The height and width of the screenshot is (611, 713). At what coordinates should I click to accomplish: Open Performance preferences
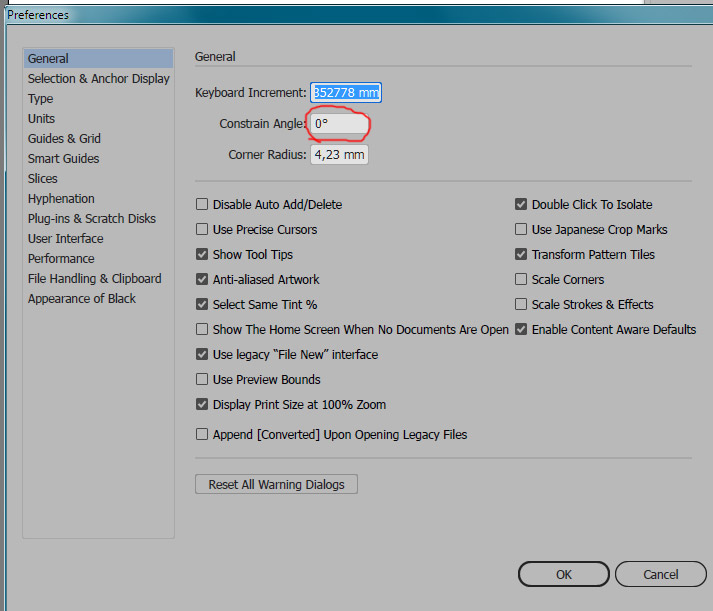[61, 259]
